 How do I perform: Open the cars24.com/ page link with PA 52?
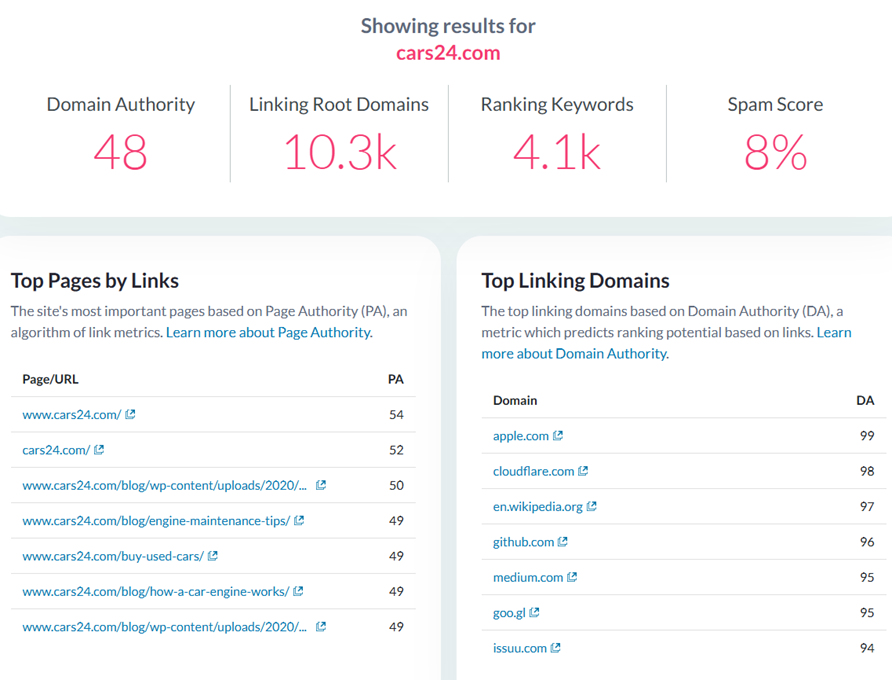click(x=56, y=450)
